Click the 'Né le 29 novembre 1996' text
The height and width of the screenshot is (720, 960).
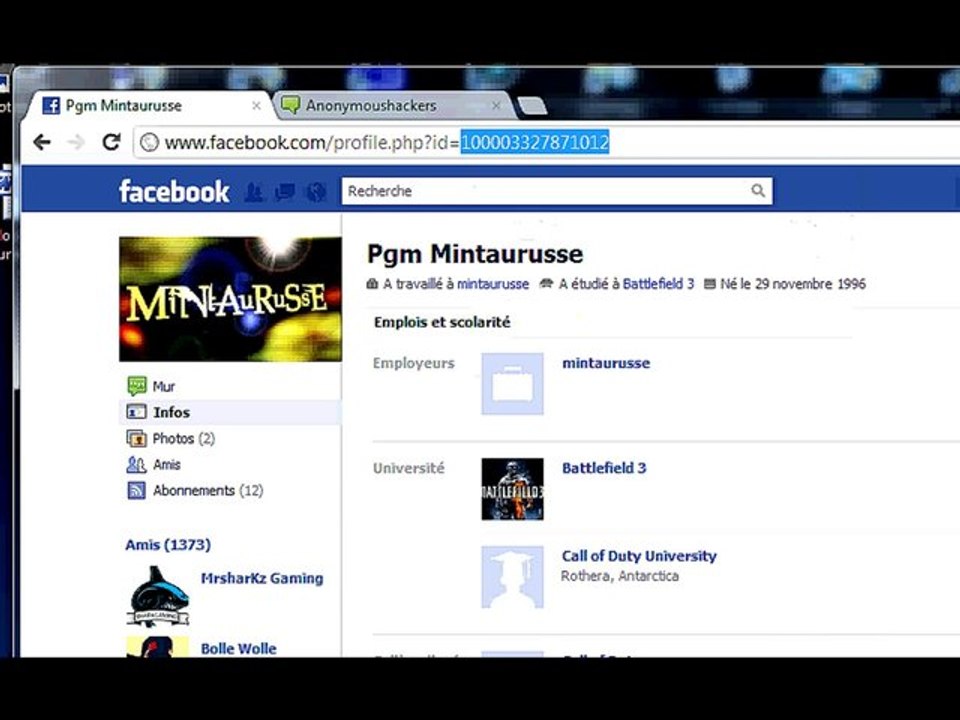793,284
